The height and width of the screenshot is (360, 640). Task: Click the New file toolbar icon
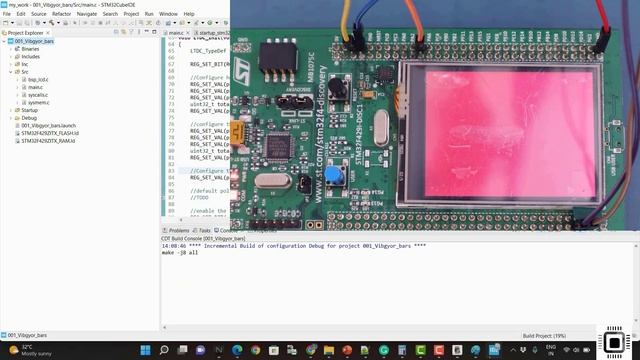tap(6, 23)
